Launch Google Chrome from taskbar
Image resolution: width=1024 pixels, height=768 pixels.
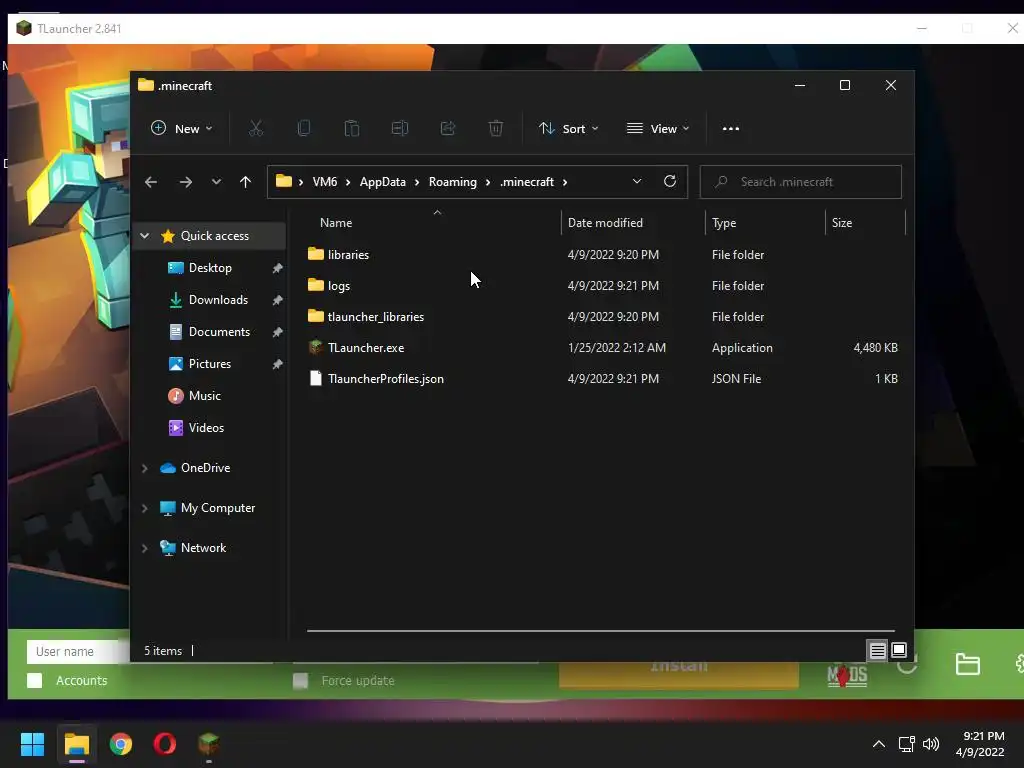(121, 744)
